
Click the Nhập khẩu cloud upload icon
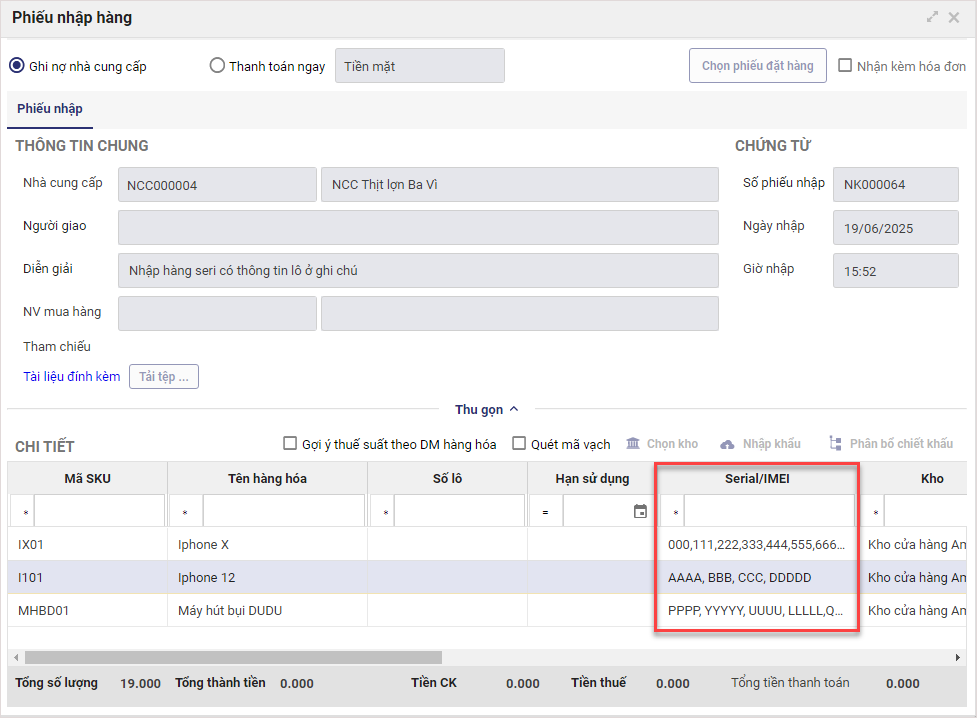click(x=727, y=444)
